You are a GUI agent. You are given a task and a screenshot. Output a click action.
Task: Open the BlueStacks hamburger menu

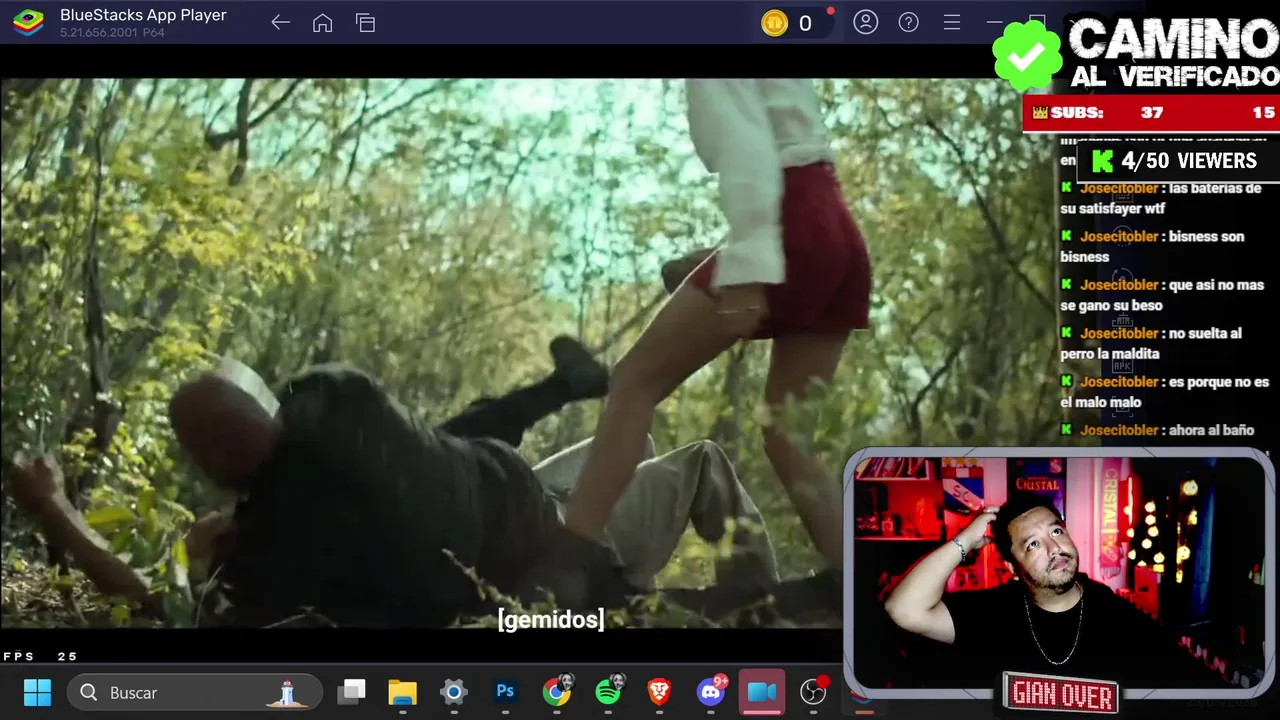tap(952, 22)
